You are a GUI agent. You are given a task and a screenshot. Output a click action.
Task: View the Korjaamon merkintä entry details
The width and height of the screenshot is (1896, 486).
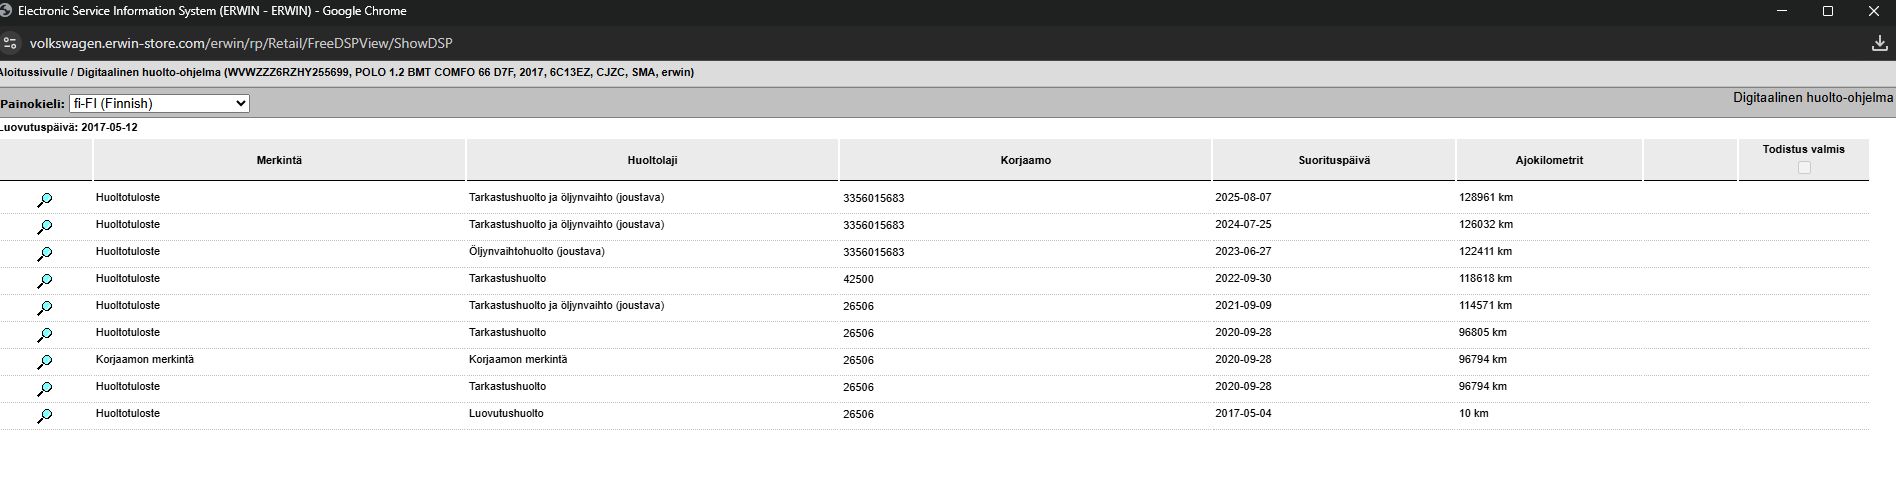tap(45, 362)
